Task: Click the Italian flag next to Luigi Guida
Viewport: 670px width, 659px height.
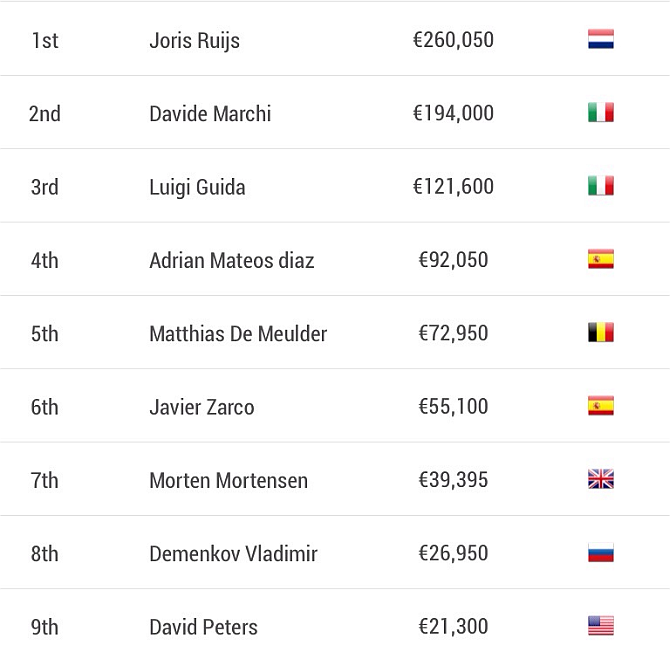Action: (601, 186)
